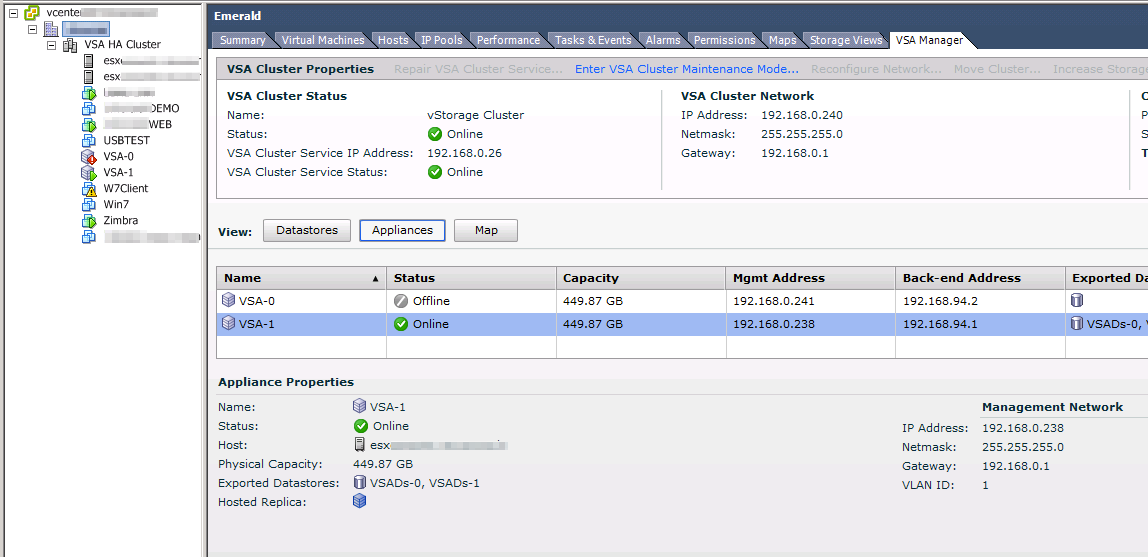Switch to the IP Pools tab
Viewport: 1148px width, 557px height.
[x=442, y=40]
